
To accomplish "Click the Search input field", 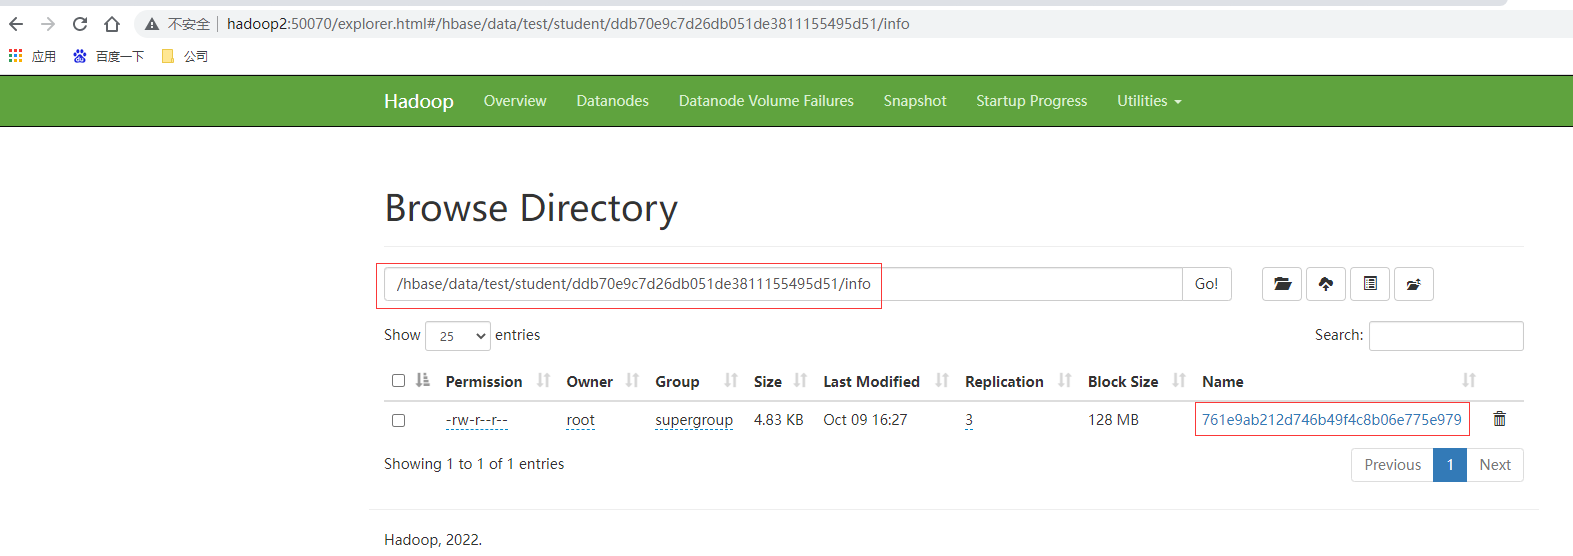I will click(x=1446, y=336).
